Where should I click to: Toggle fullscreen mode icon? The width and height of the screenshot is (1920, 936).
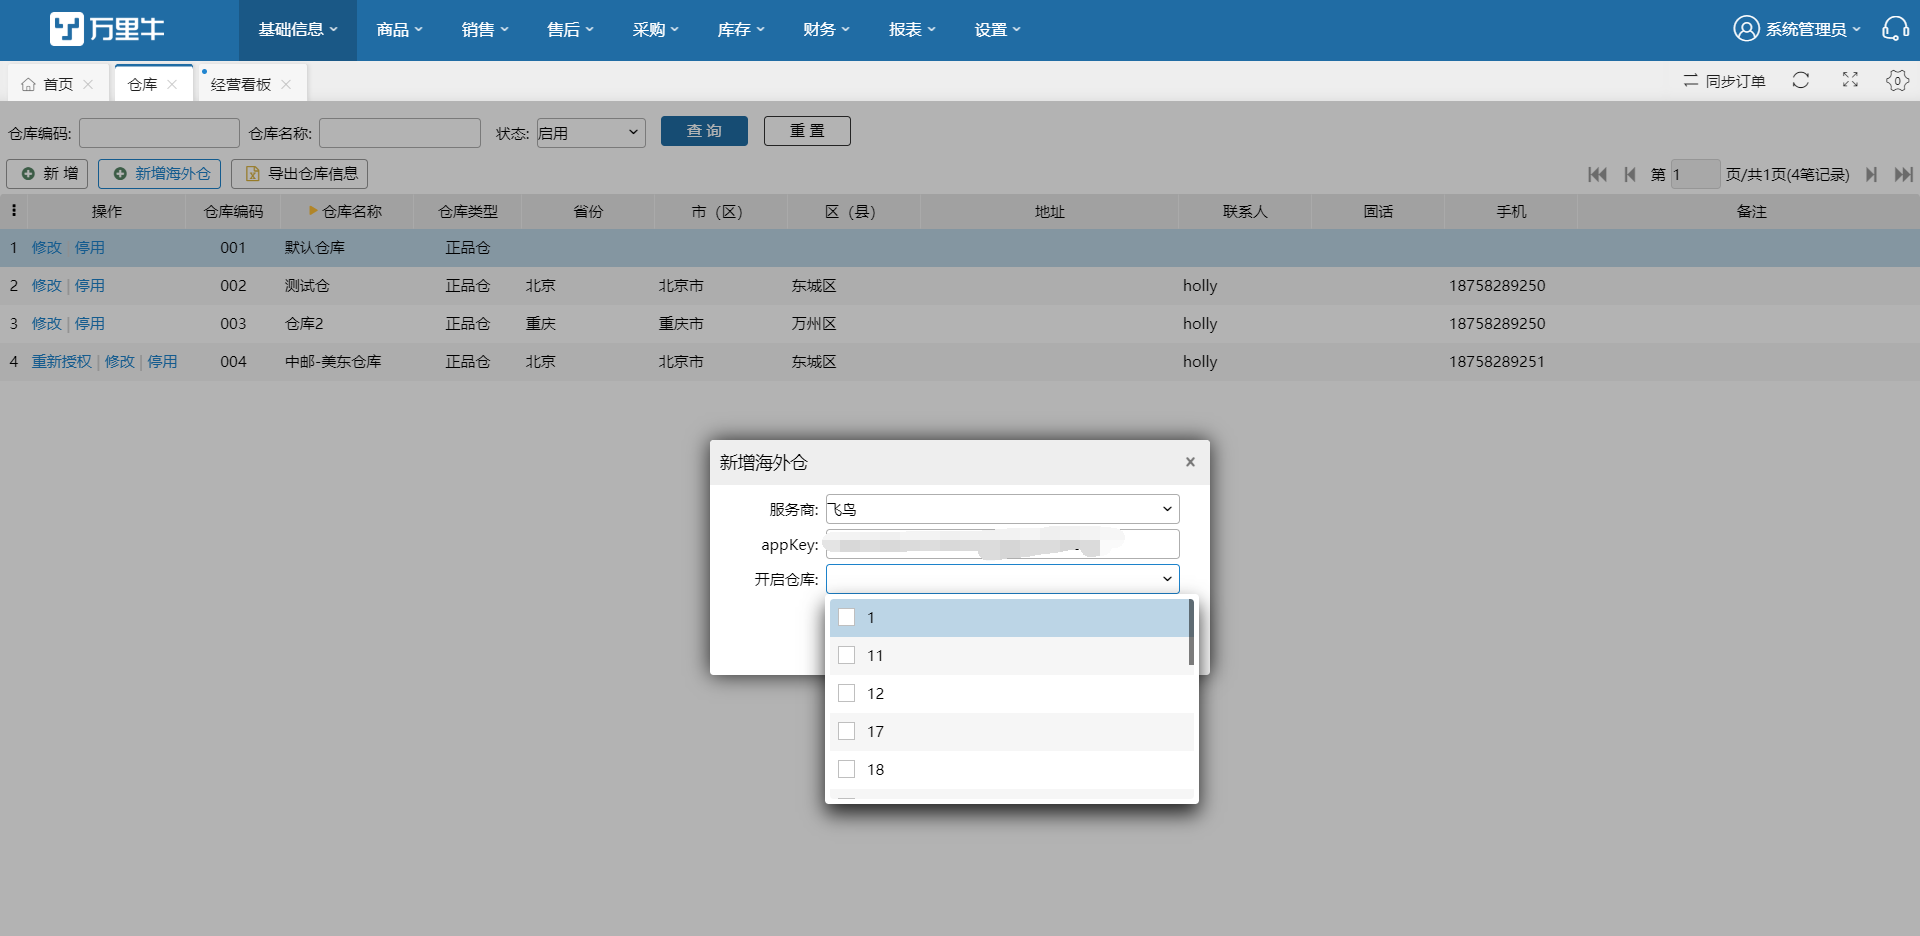(1850, 80)
